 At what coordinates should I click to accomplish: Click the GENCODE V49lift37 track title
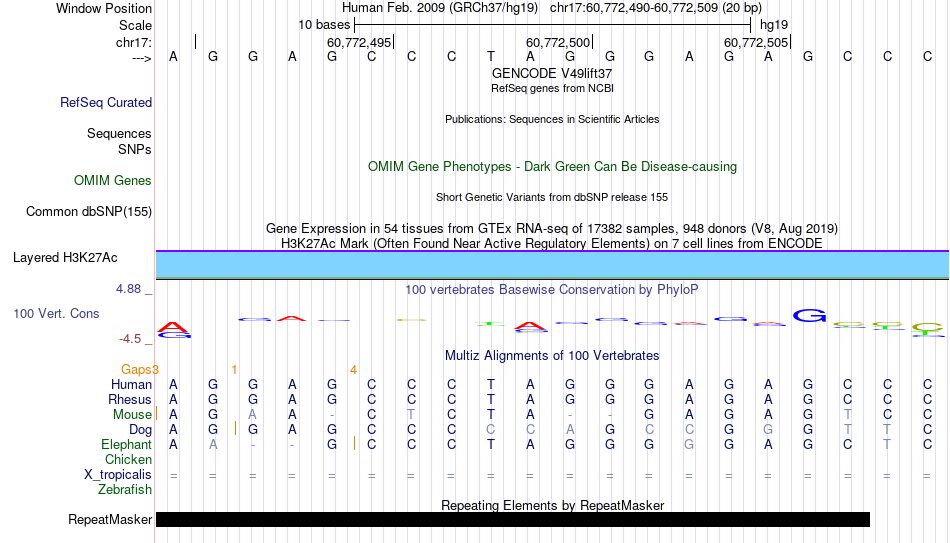(552, 73)
